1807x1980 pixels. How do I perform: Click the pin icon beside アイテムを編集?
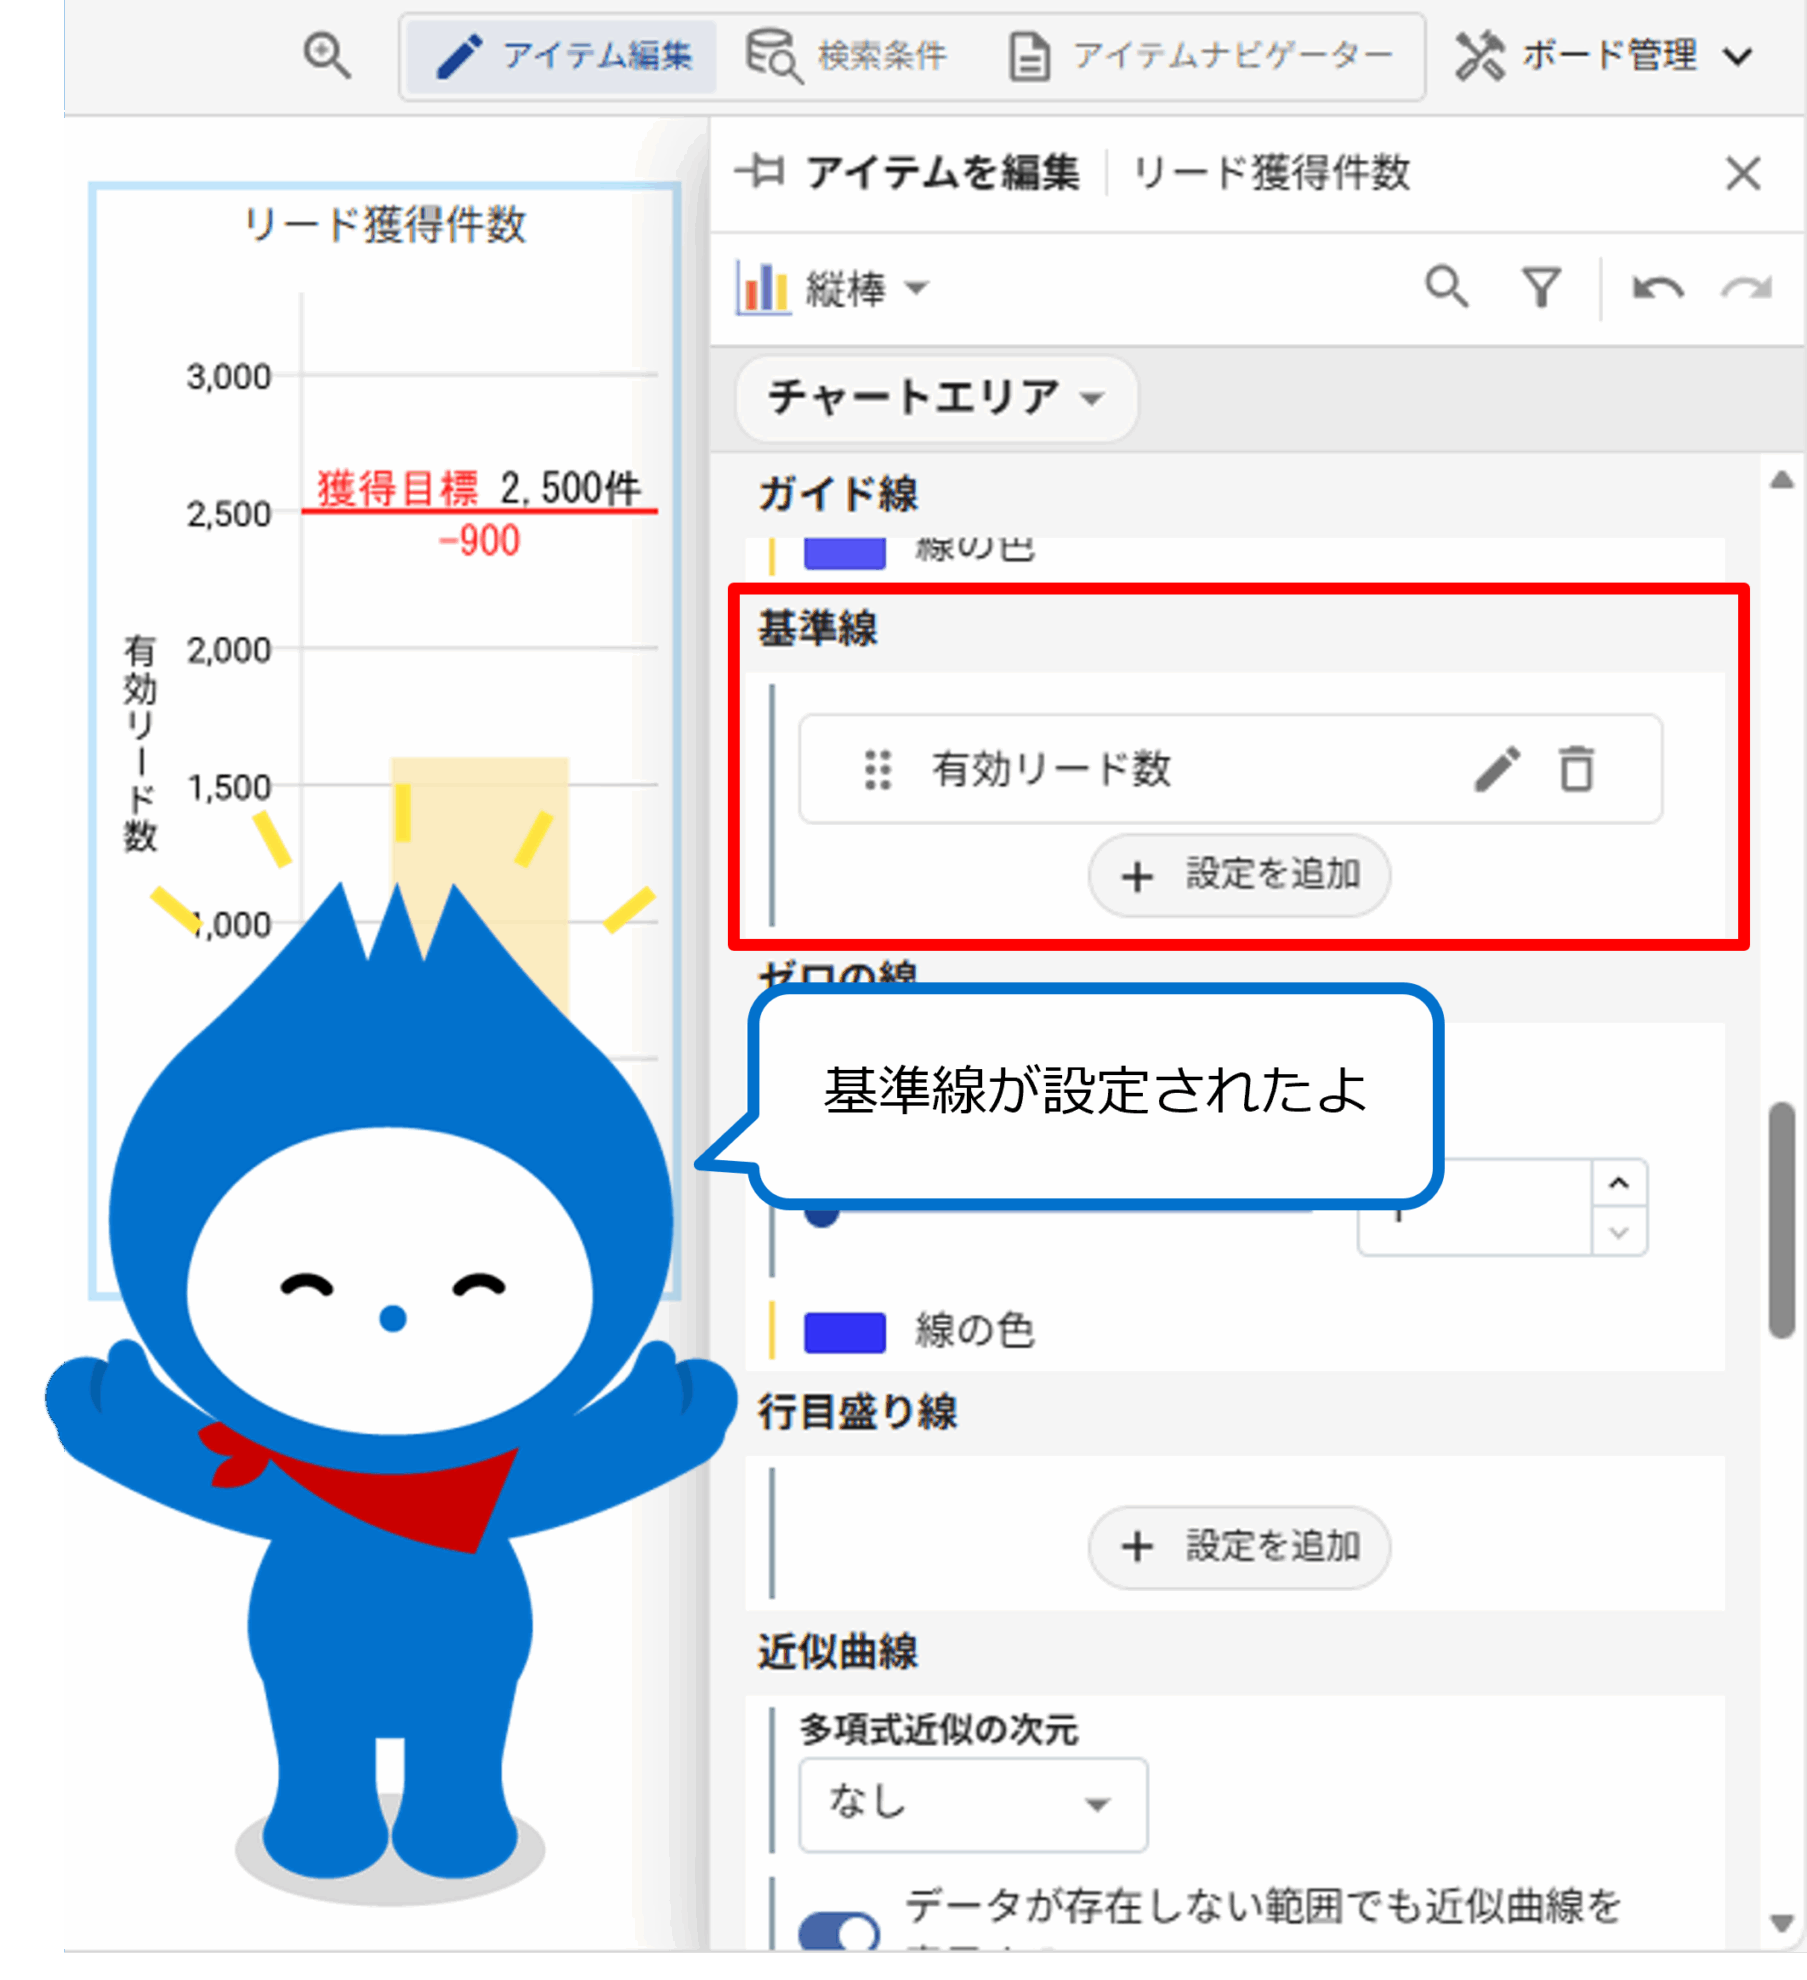click(x=761, y=172)
